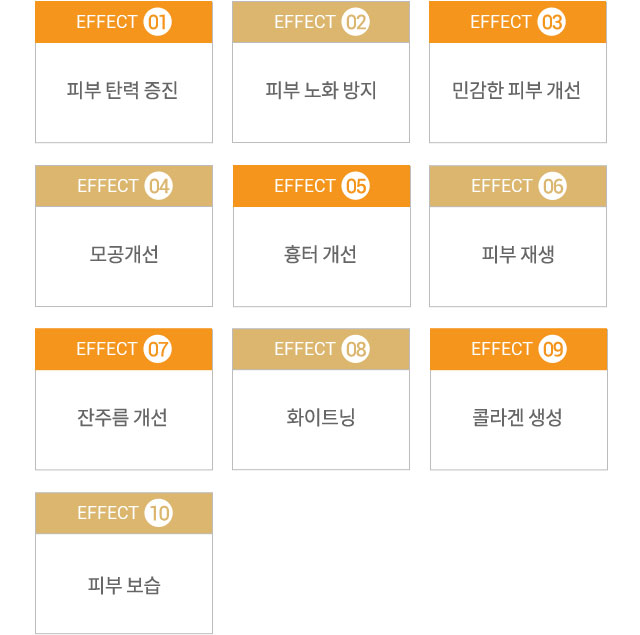Click the 피부 보습 card text

coord(124,585)
